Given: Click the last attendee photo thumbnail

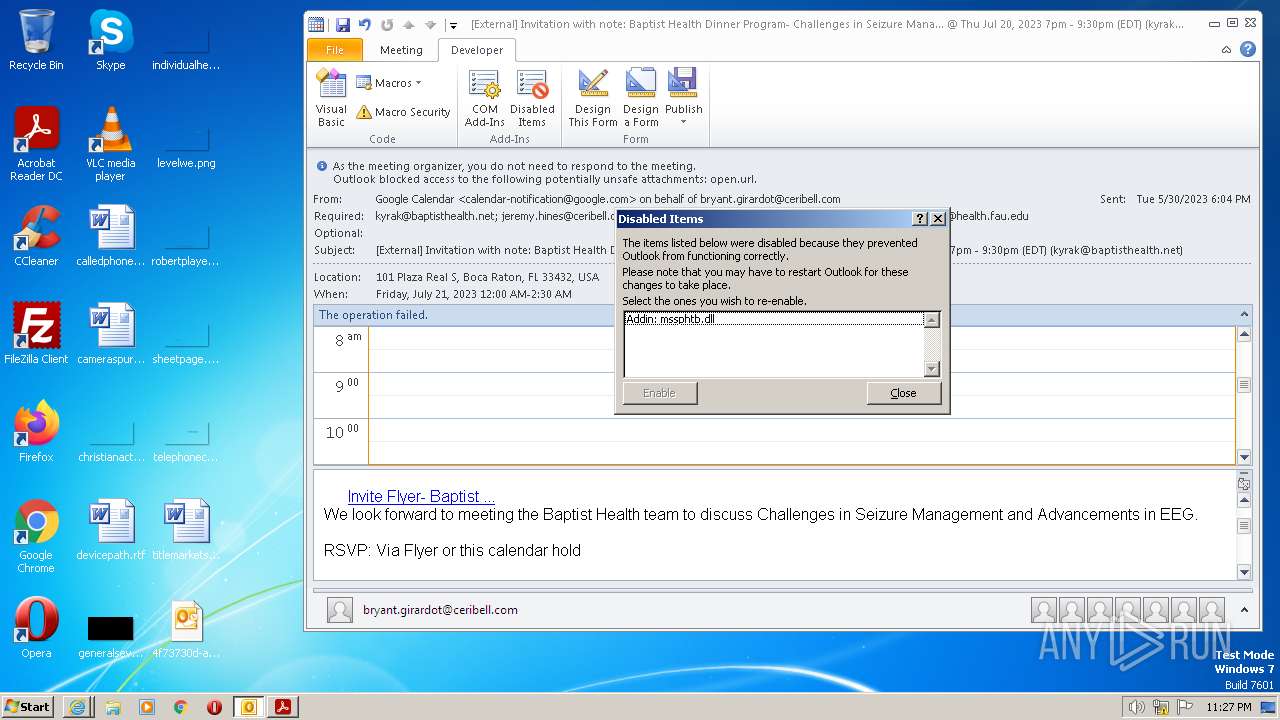Looking at the screenshot, I should [x=1212, y=610].
